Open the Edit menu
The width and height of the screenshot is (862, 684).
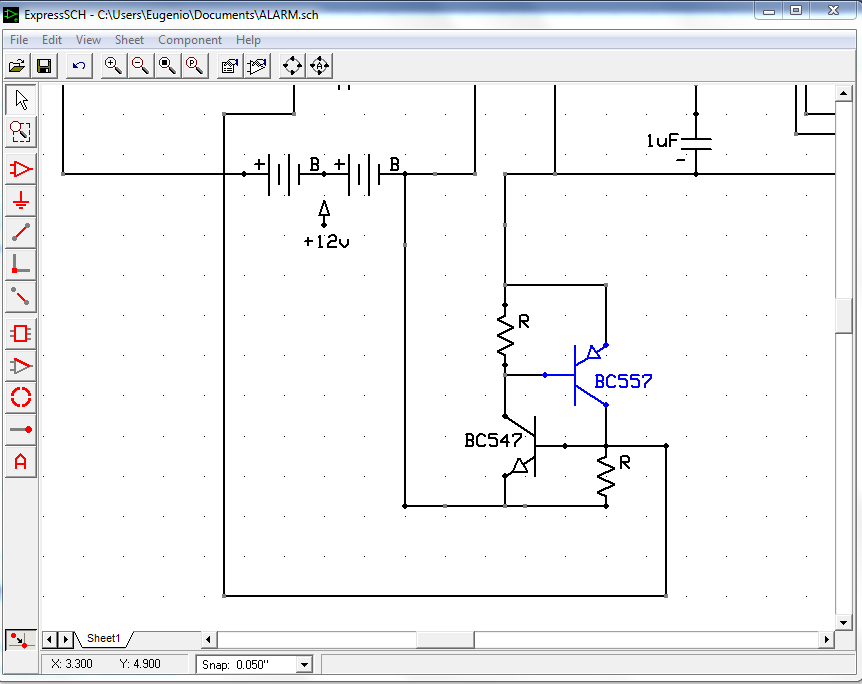(52, 40)
